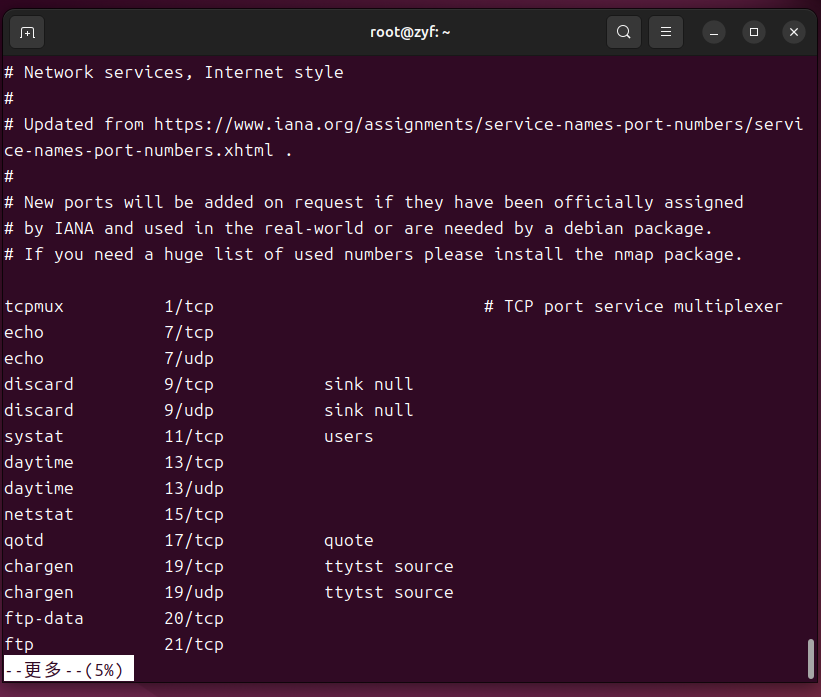Screen dimensions: 821x697
Task: Click the 'TCP port service multiplexer' comment
Action: 643,306
